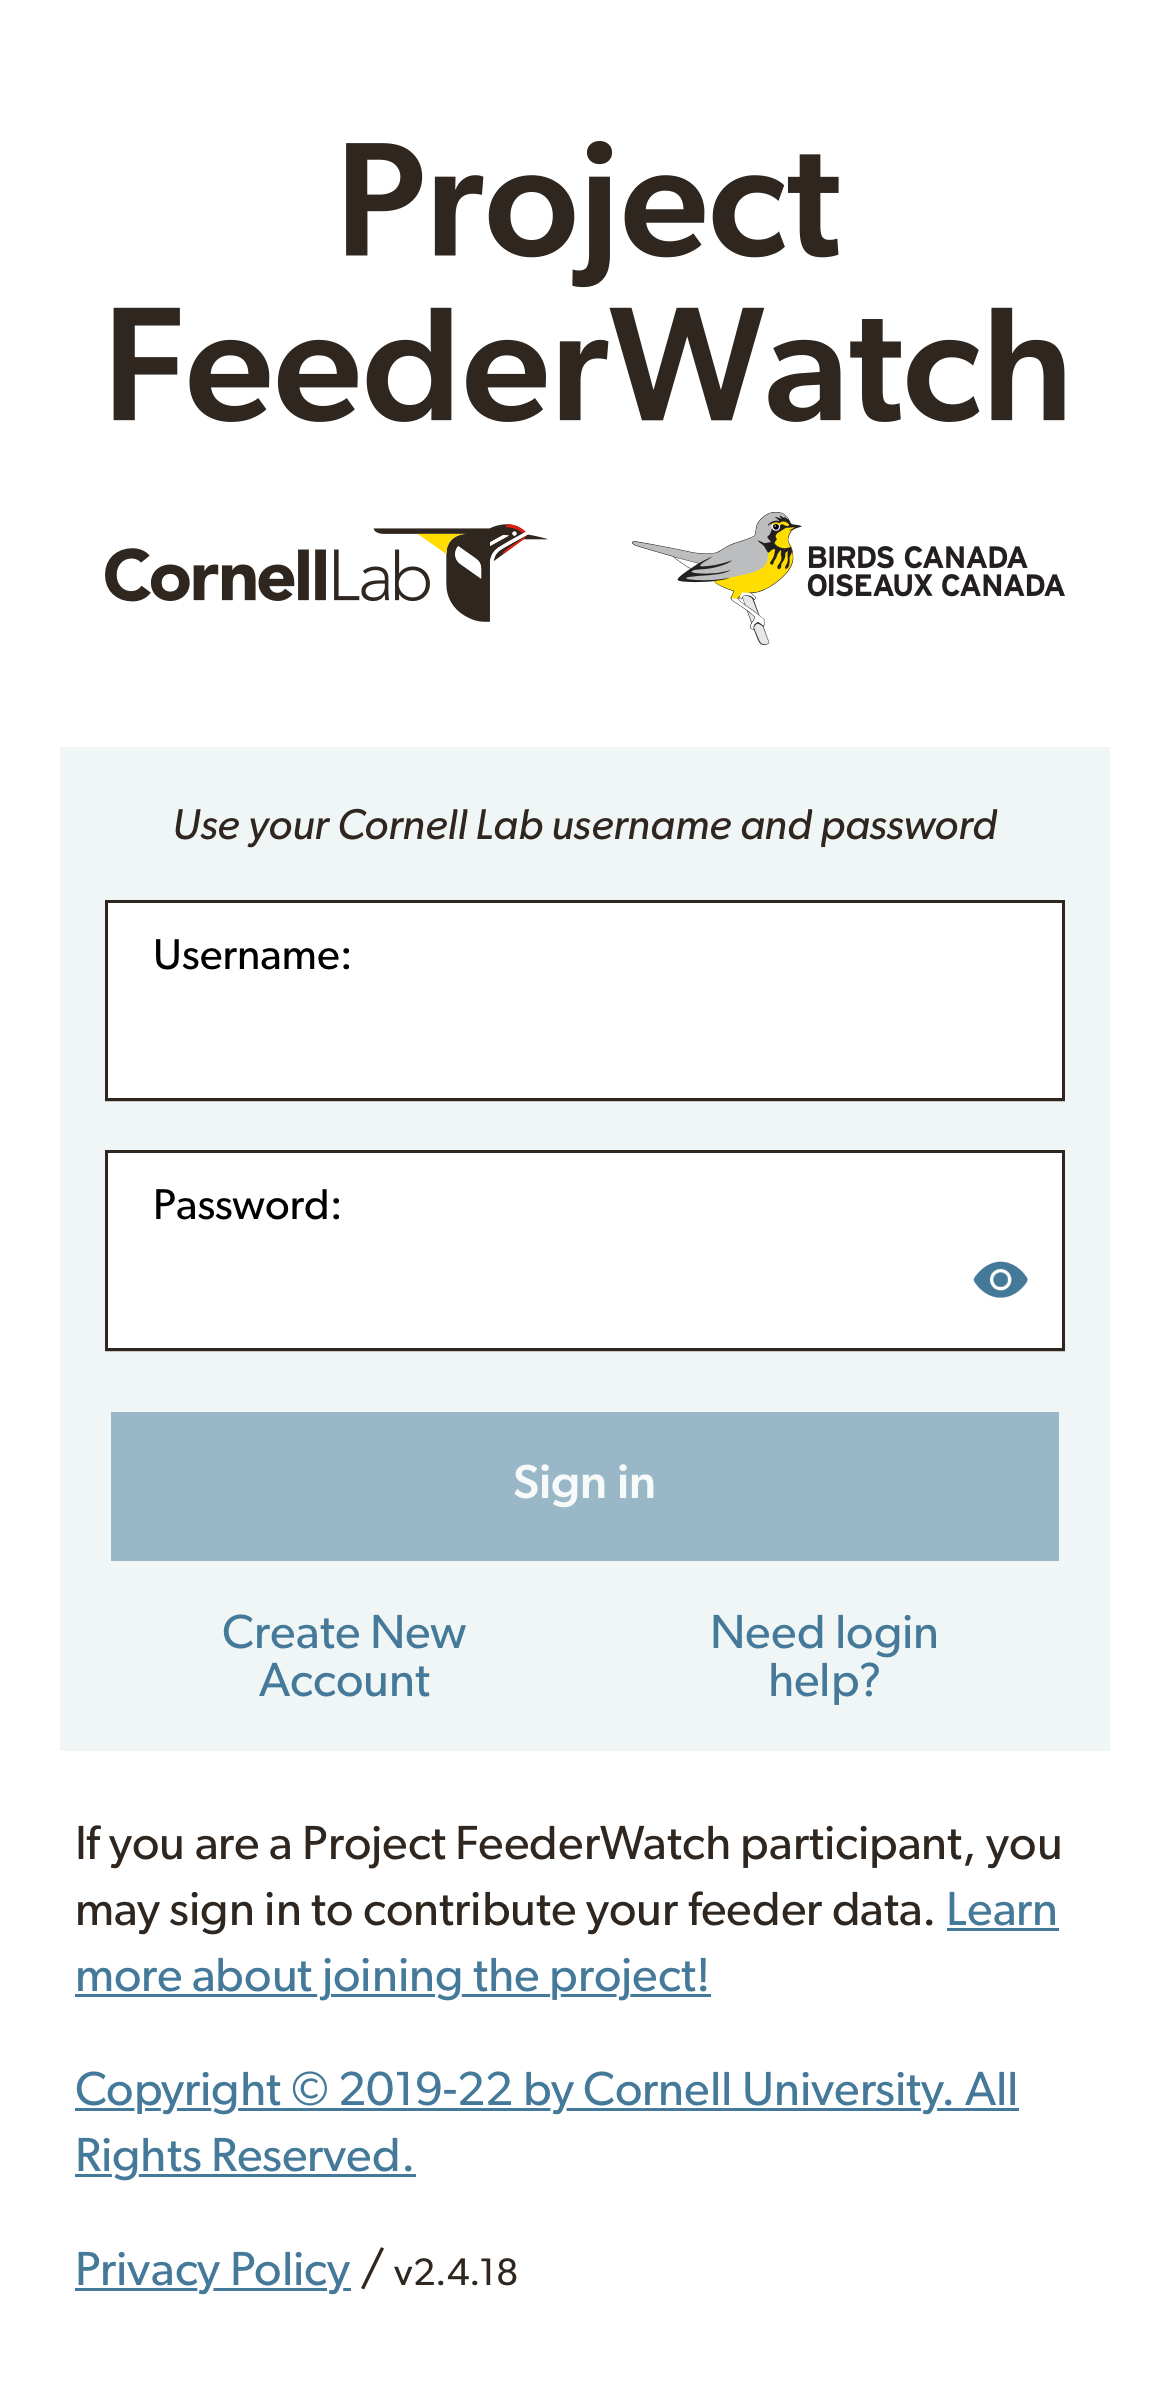
Task: Click the Password: label
Action: [x=247, y=1206]
